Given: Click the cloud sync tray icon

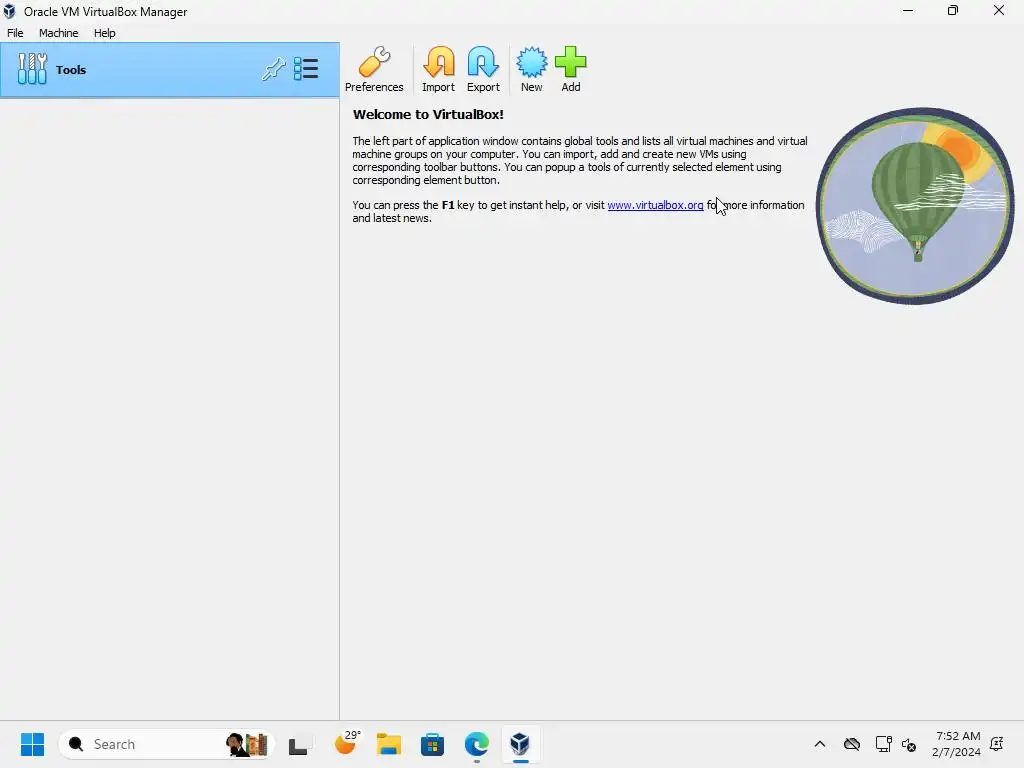Looking at the screenshot, I should [852, 744].
